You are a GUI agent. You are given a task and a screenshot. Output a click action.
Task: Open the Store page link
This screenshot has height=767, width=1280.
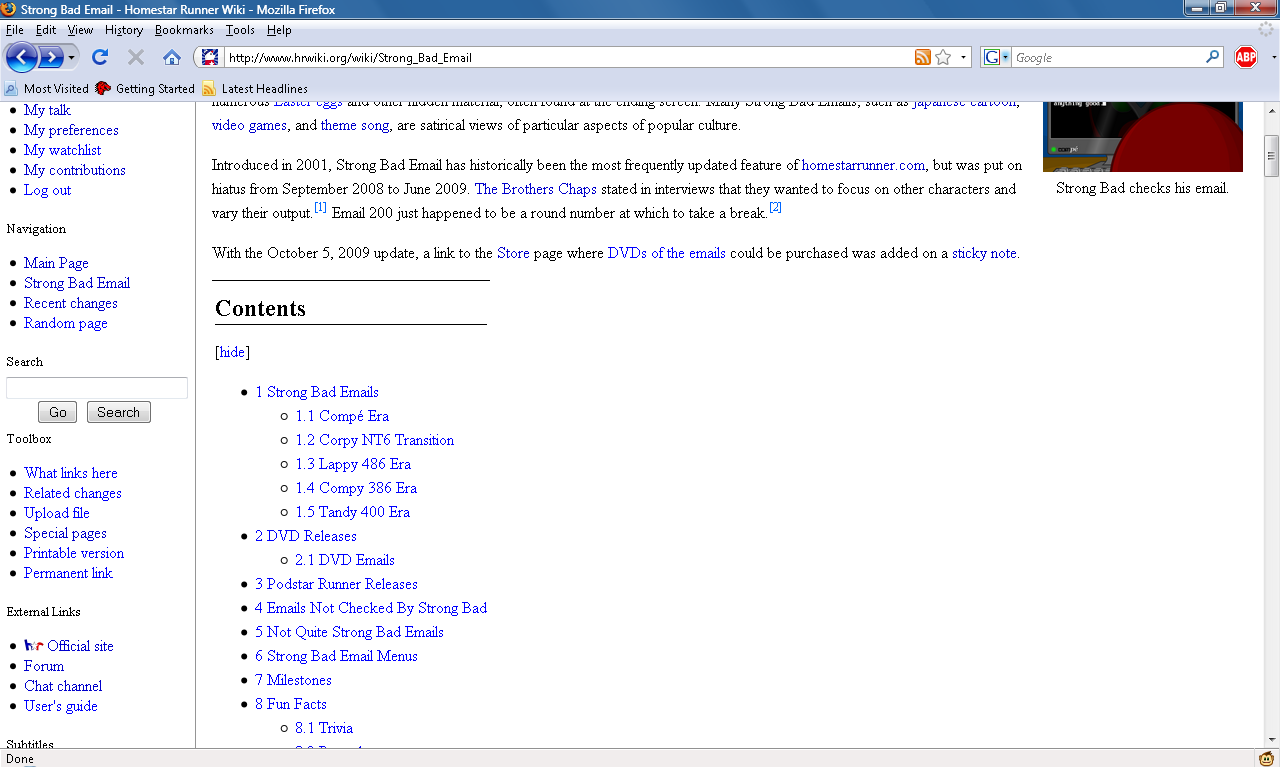point(513,253)
